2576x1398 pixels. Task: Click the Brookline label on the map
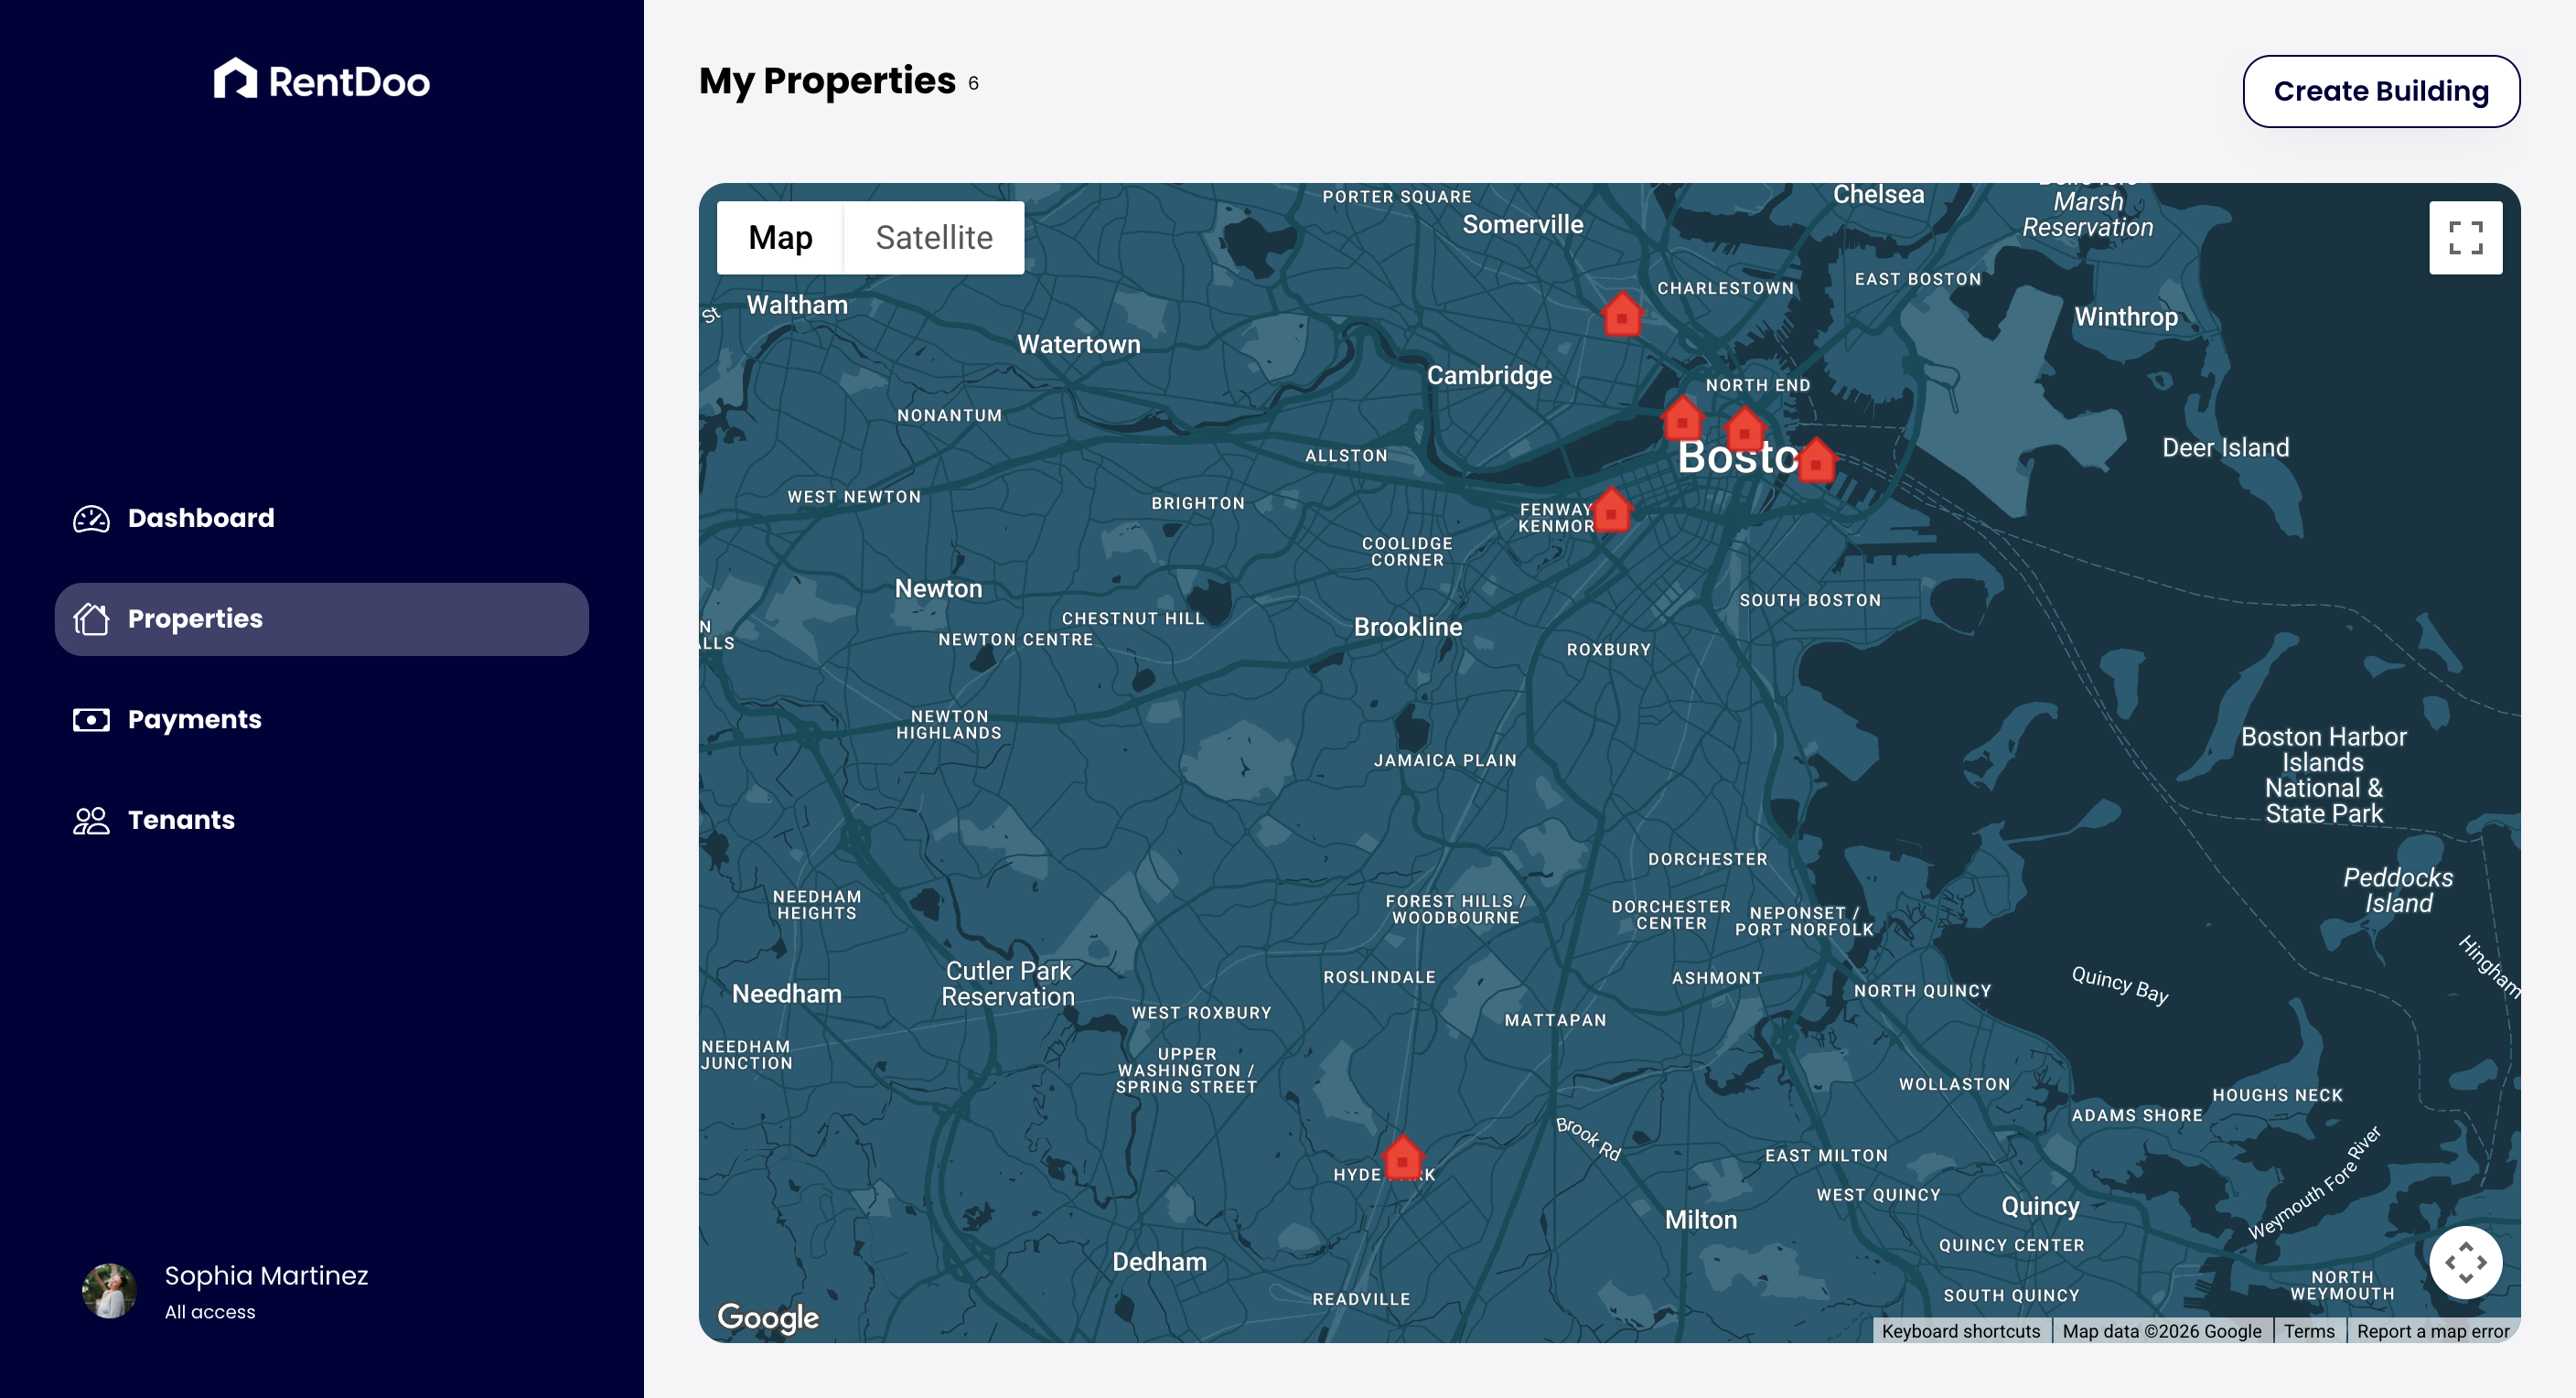click(x=1407, y=627)
